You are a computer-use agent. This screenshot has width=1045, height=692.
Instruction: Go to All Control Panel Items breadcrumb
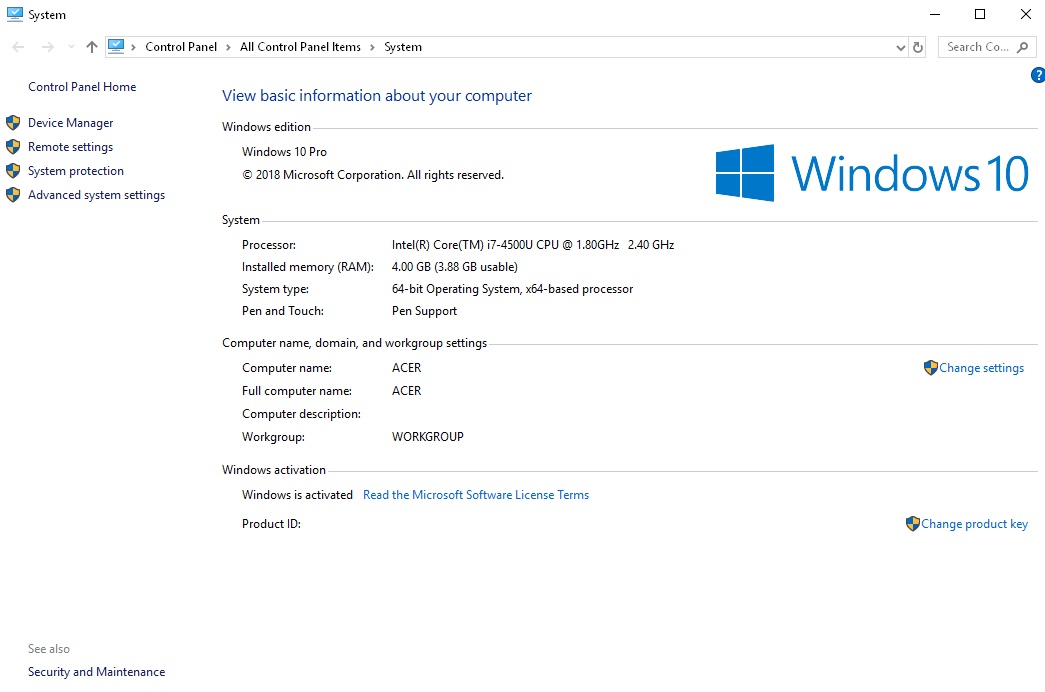300,47
